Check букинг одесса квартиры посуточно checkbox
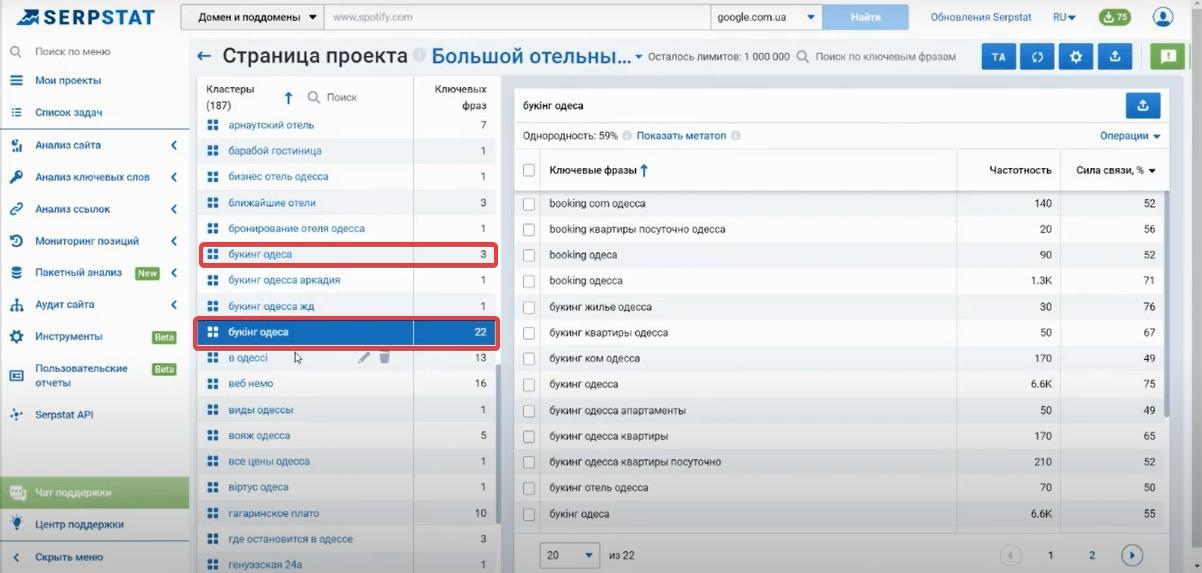Screen dimensions: 1202x573 pyautogui.click(x=529, y=462)
